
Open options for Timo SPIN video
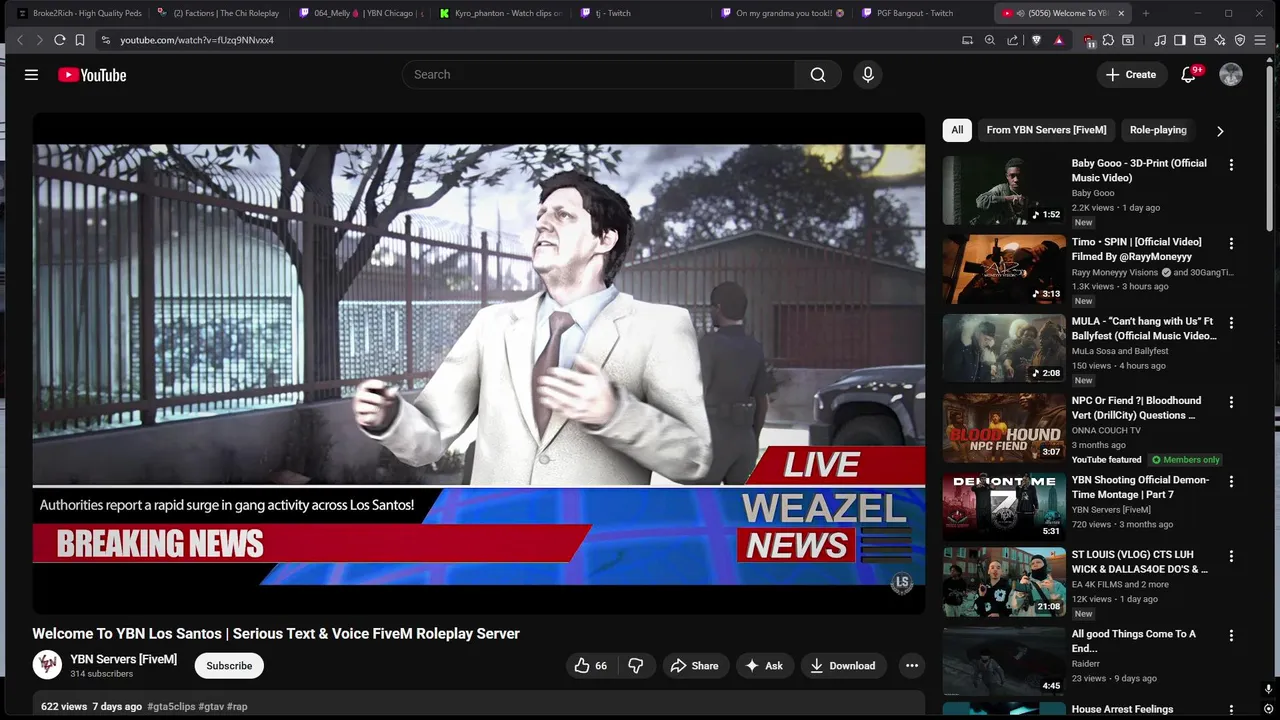[x=1231, y=243]
